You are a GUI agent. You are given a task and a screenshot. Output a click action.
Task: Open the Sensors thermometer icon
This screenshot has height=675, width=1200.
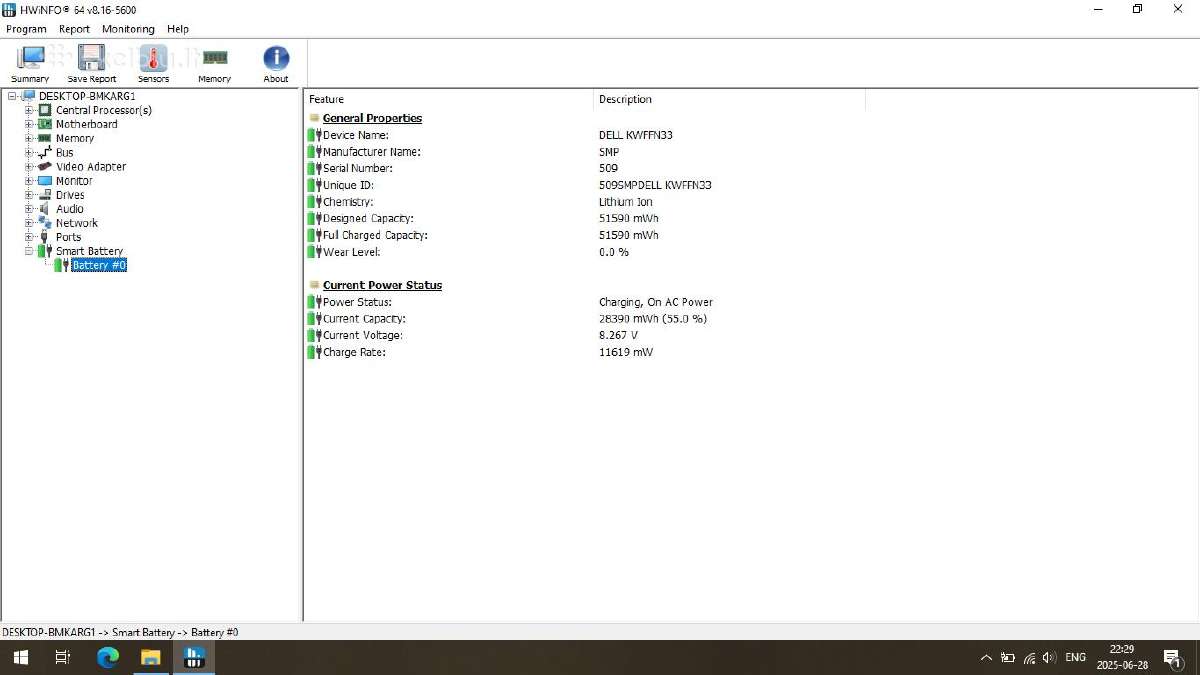click(153, 64)
